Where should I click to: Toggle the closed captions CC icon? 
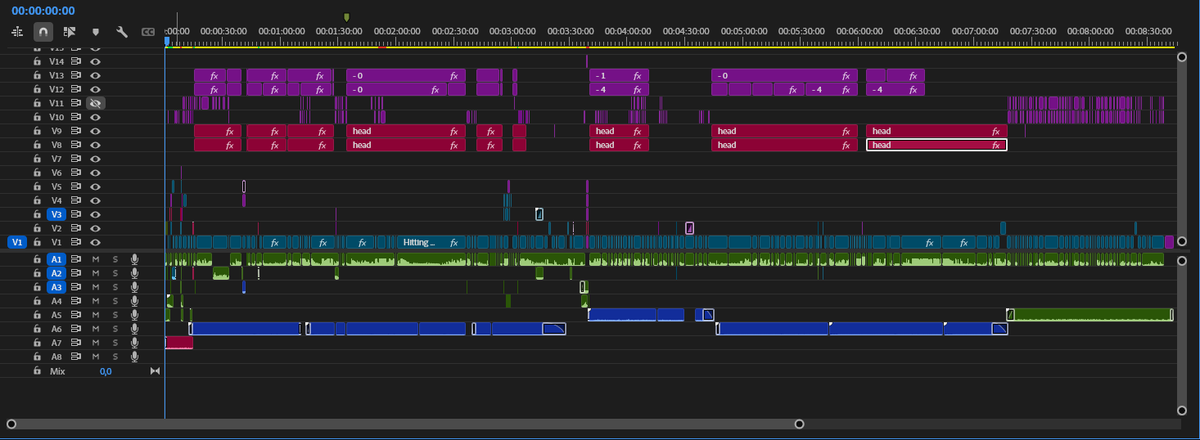pos(148,32)
